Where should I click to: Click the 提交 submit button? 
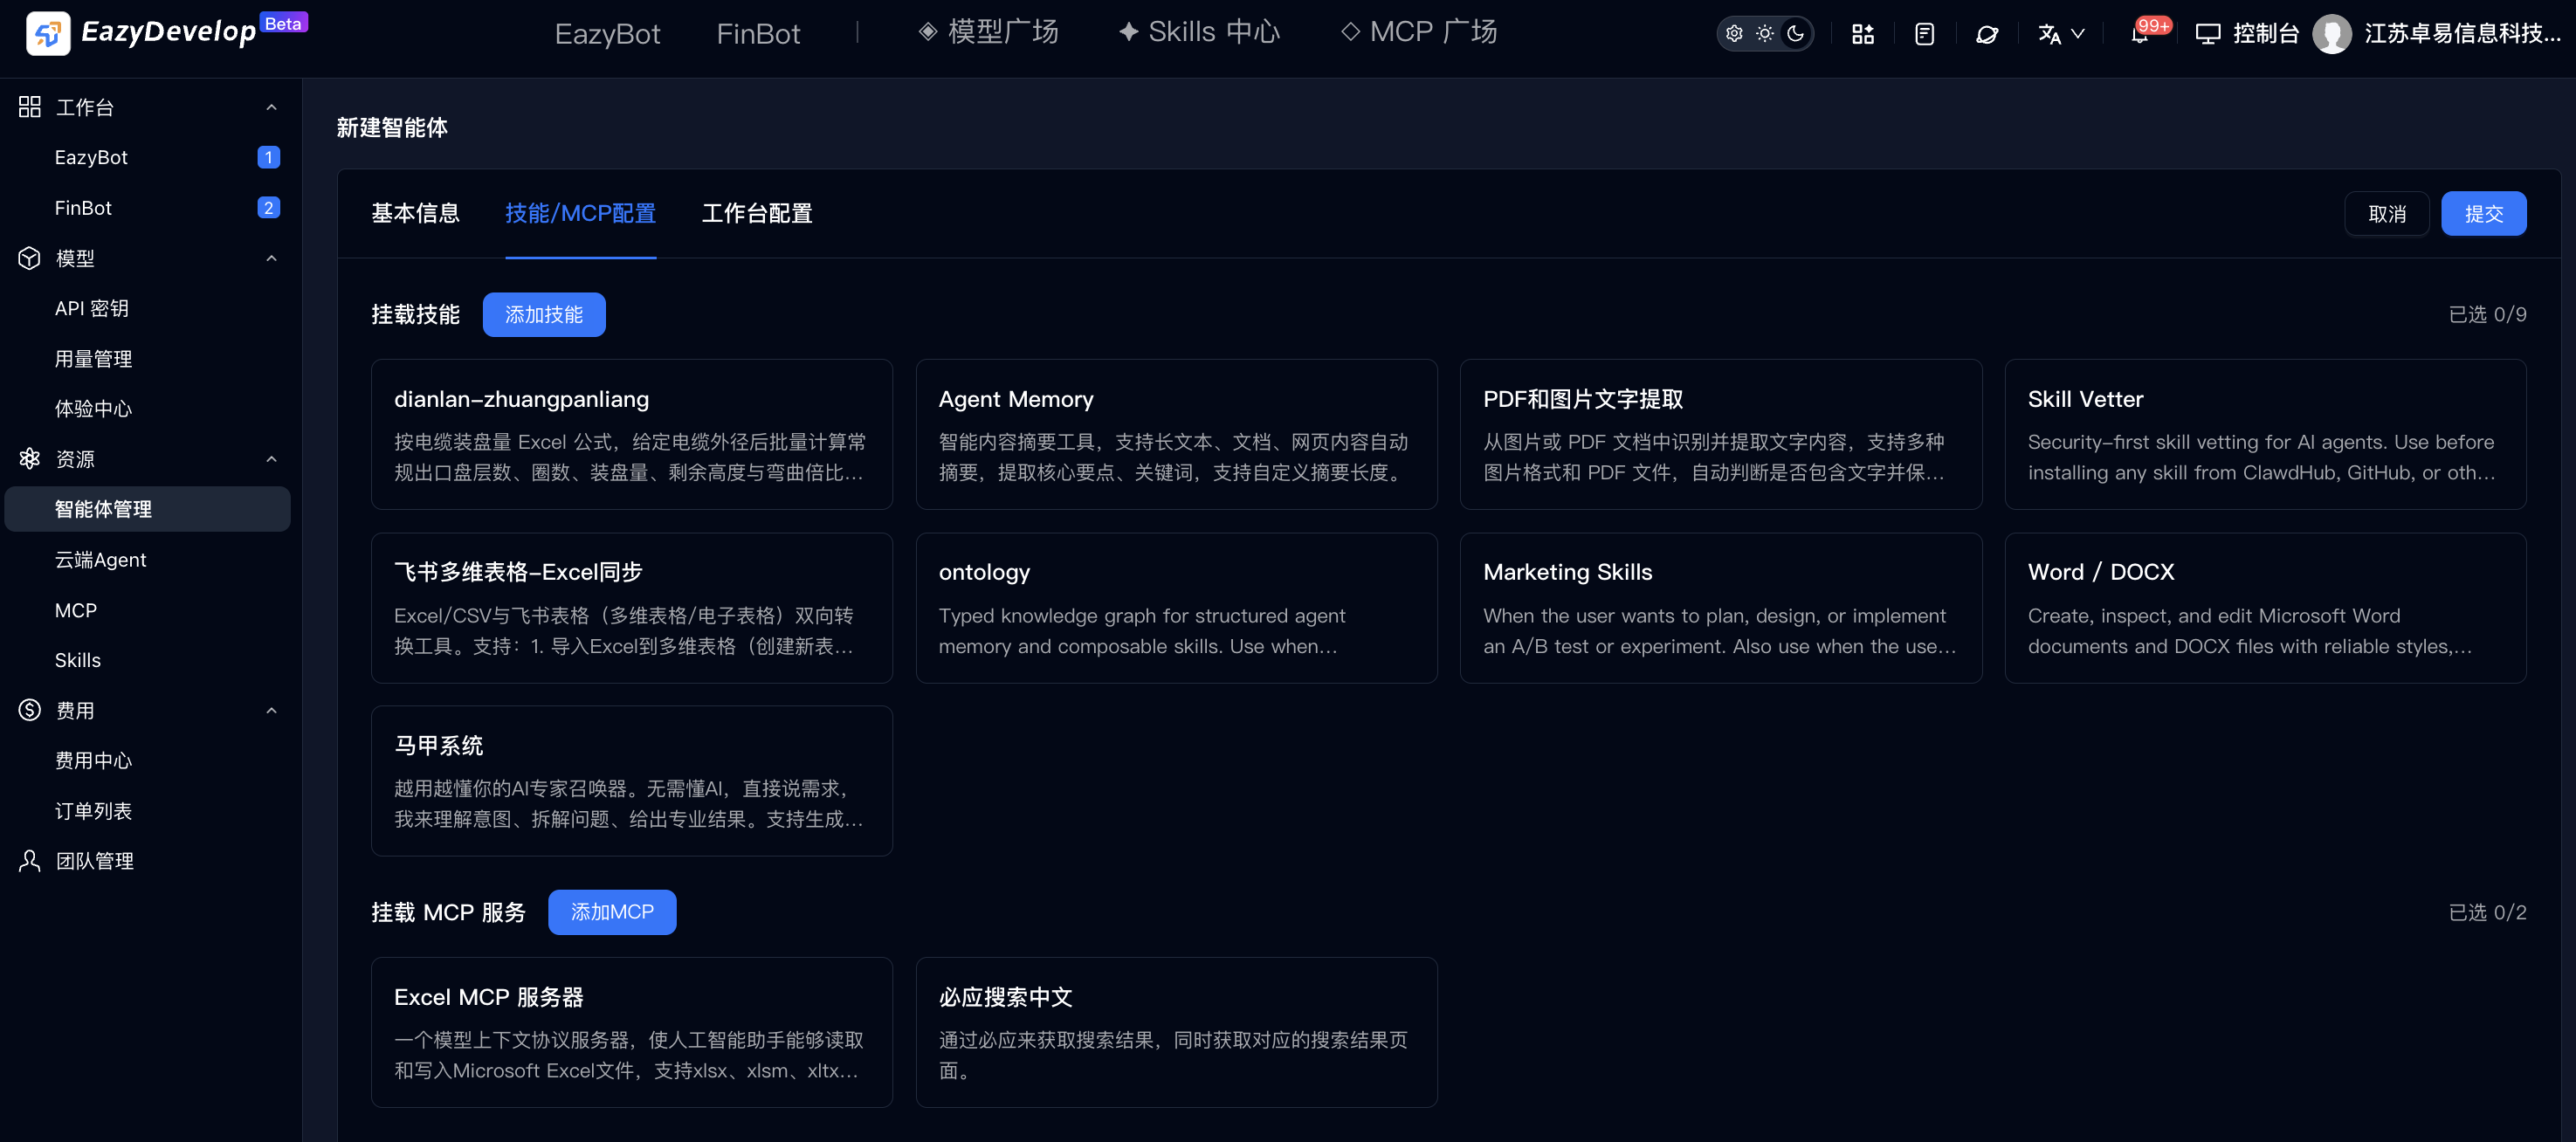tap(2483, 214)
